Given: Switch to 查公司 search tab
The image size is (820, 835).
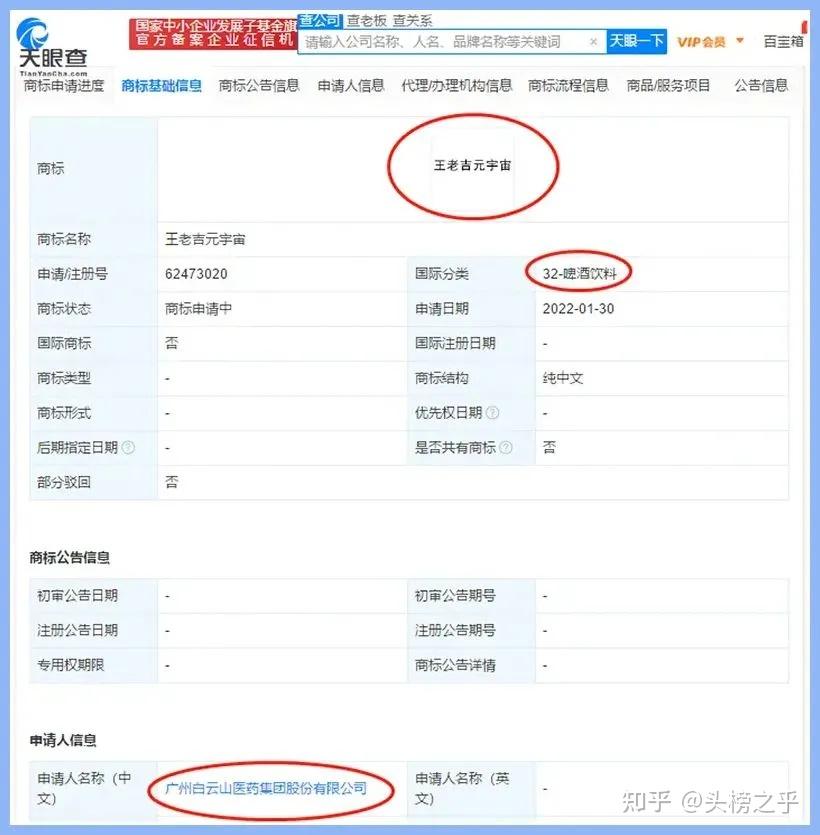Looking at the screenshot, I should pos(319,20).
